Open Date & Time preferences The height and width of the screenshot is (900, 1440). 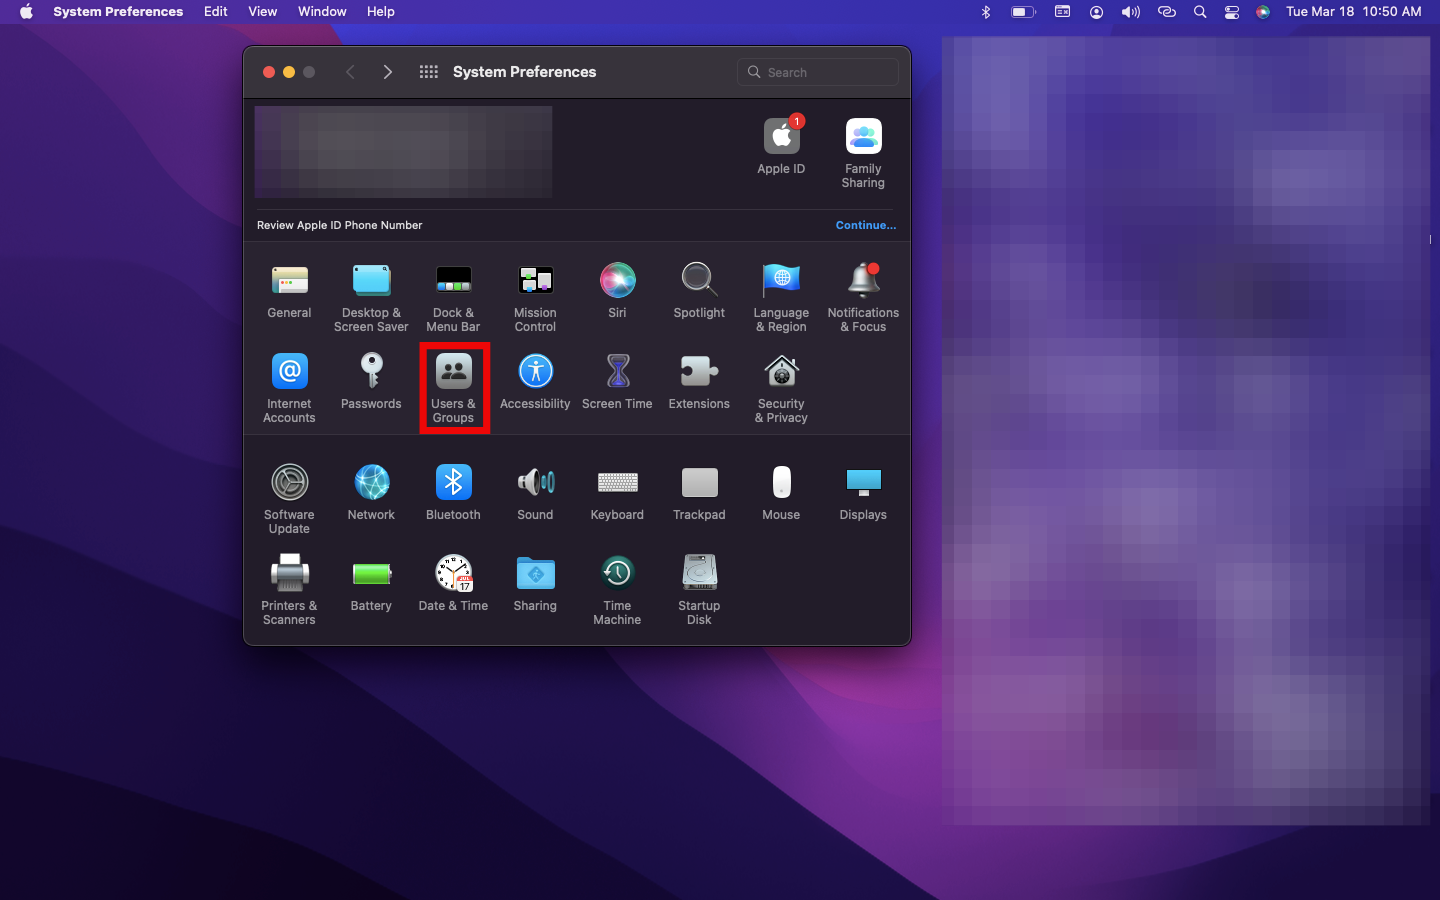[453, 583]
